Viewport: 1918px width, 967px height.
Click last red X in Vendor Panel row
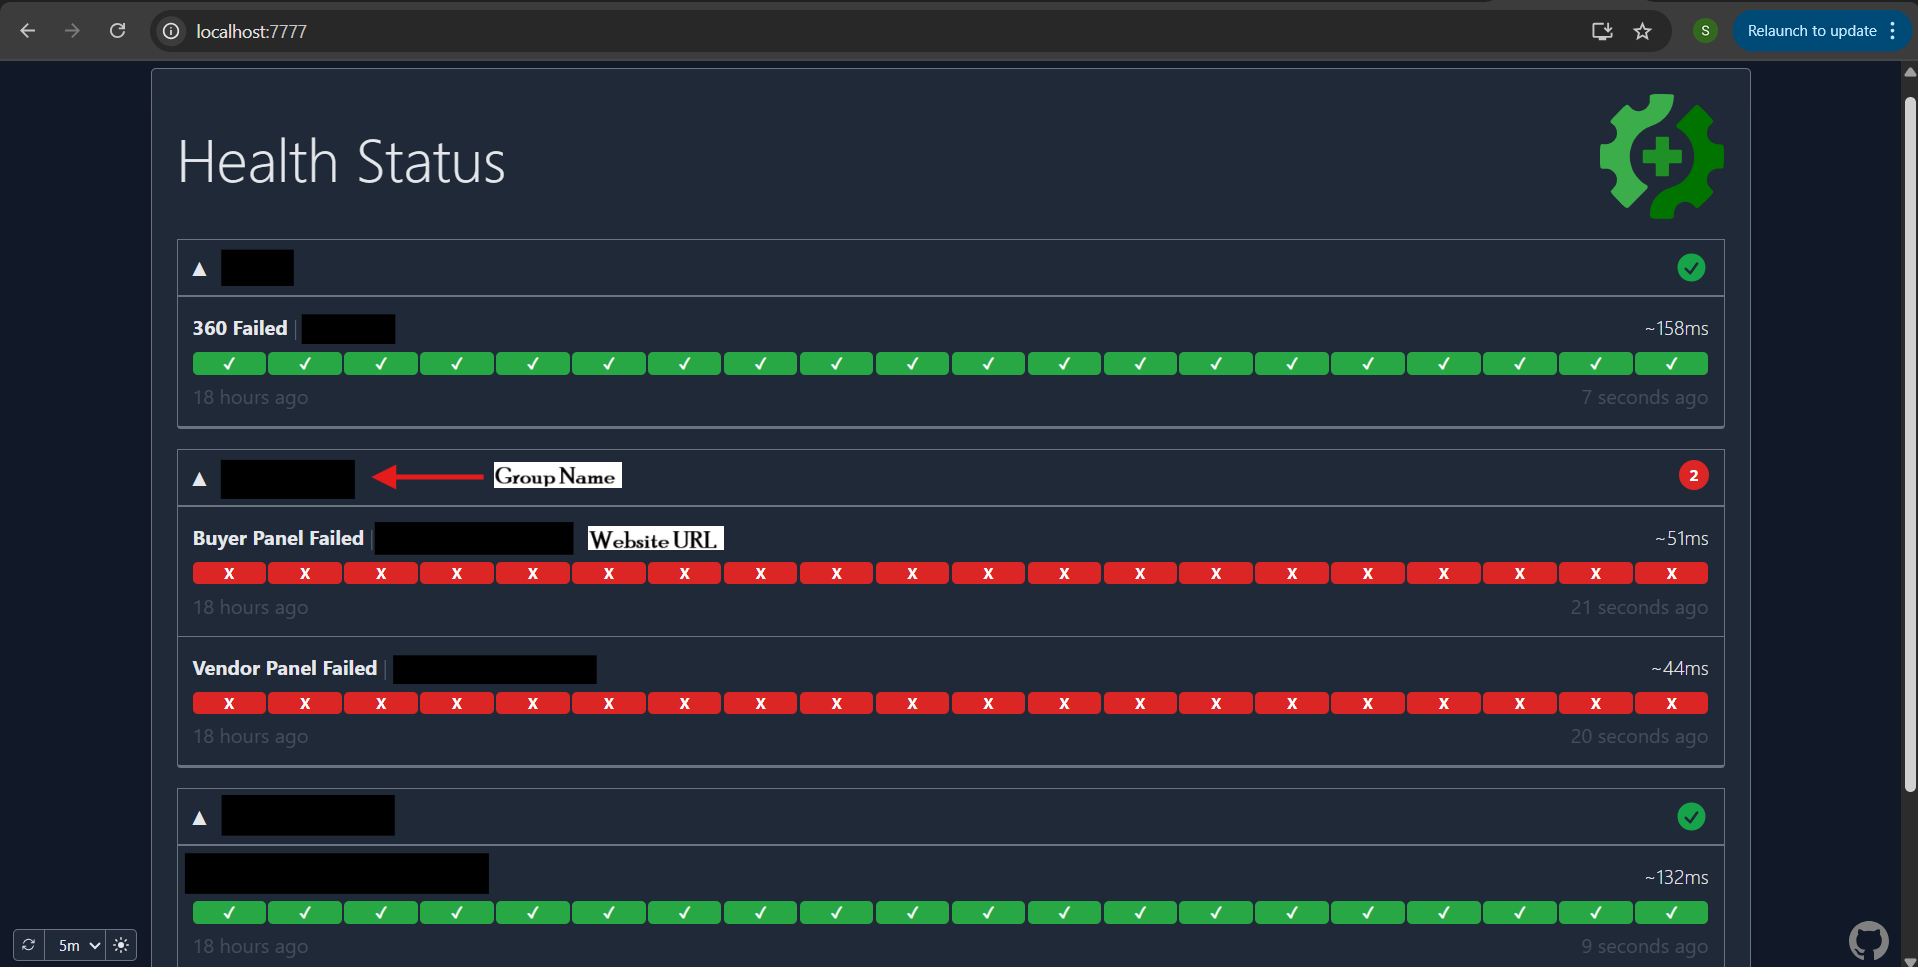click(1671, 703)
